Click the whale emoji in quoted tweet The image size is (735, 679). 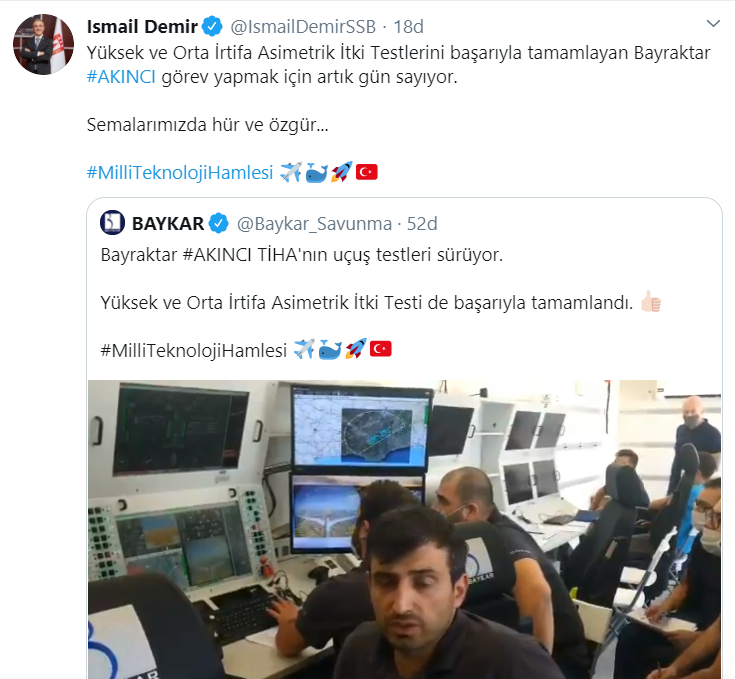click(x=330, y=349)
